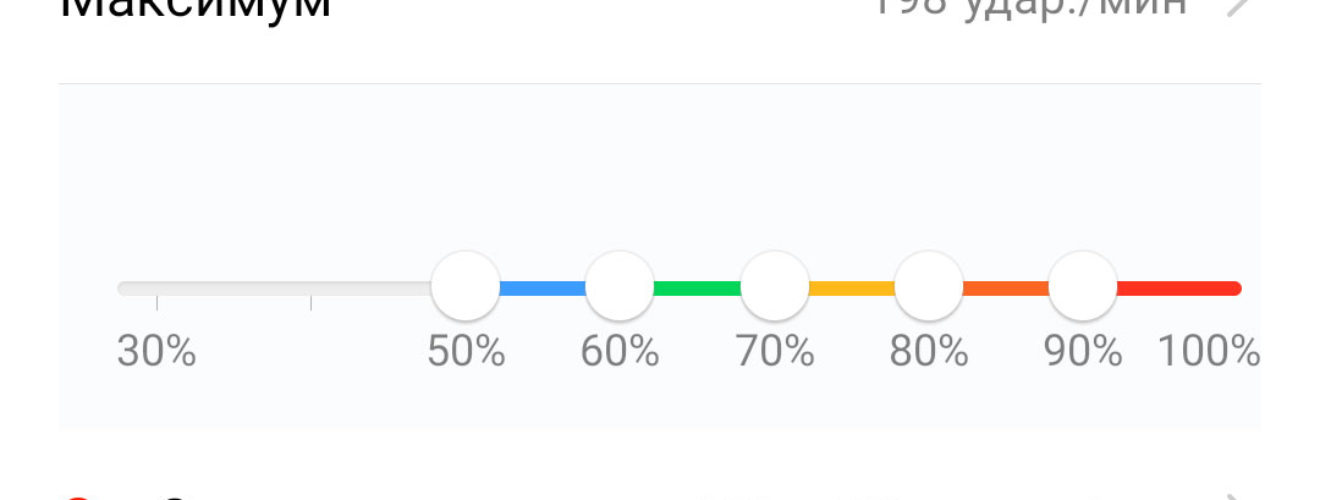
Task: Select the 50% slider handle
Action: coord(465,286)
